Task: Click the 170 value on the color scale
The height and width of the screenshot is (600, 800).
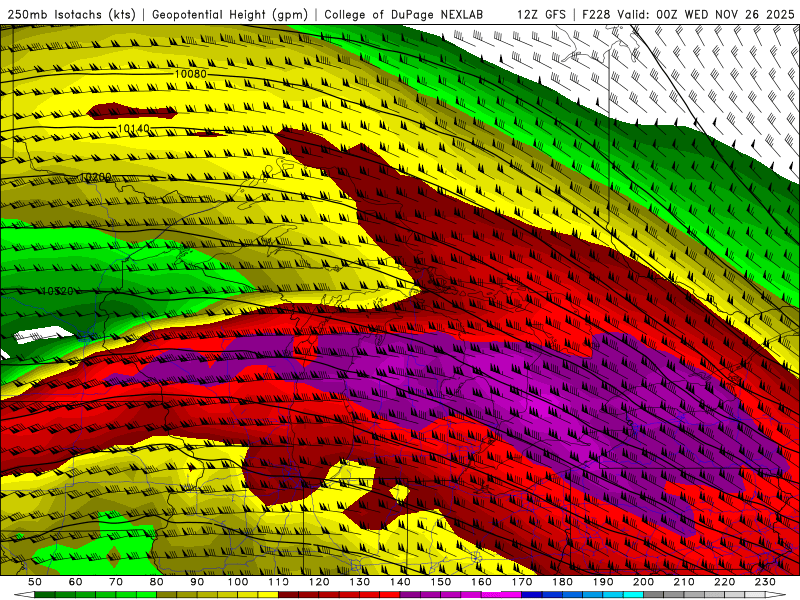Action: 521,582
